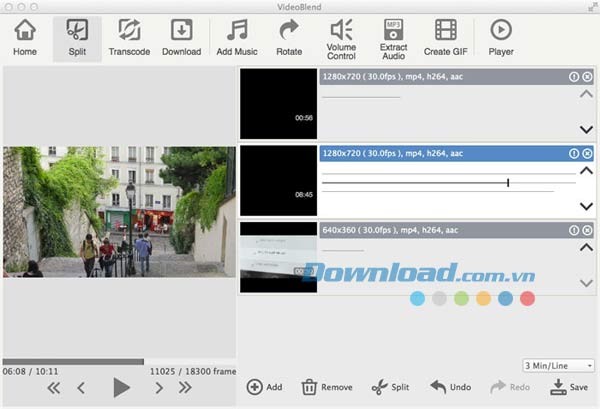Click the Add button to add a video

264,387
